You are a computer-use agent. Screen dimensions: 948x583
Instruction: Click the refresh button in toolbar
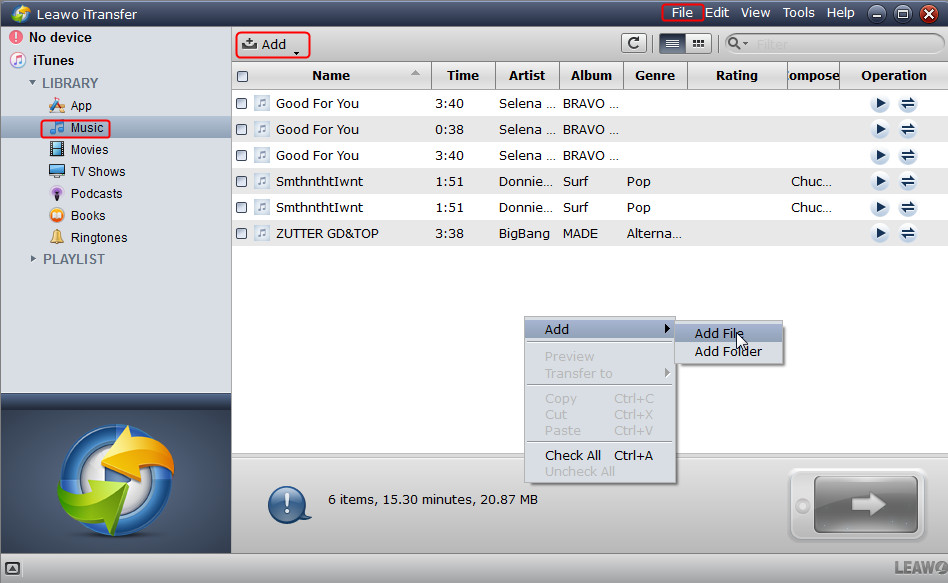634,44
